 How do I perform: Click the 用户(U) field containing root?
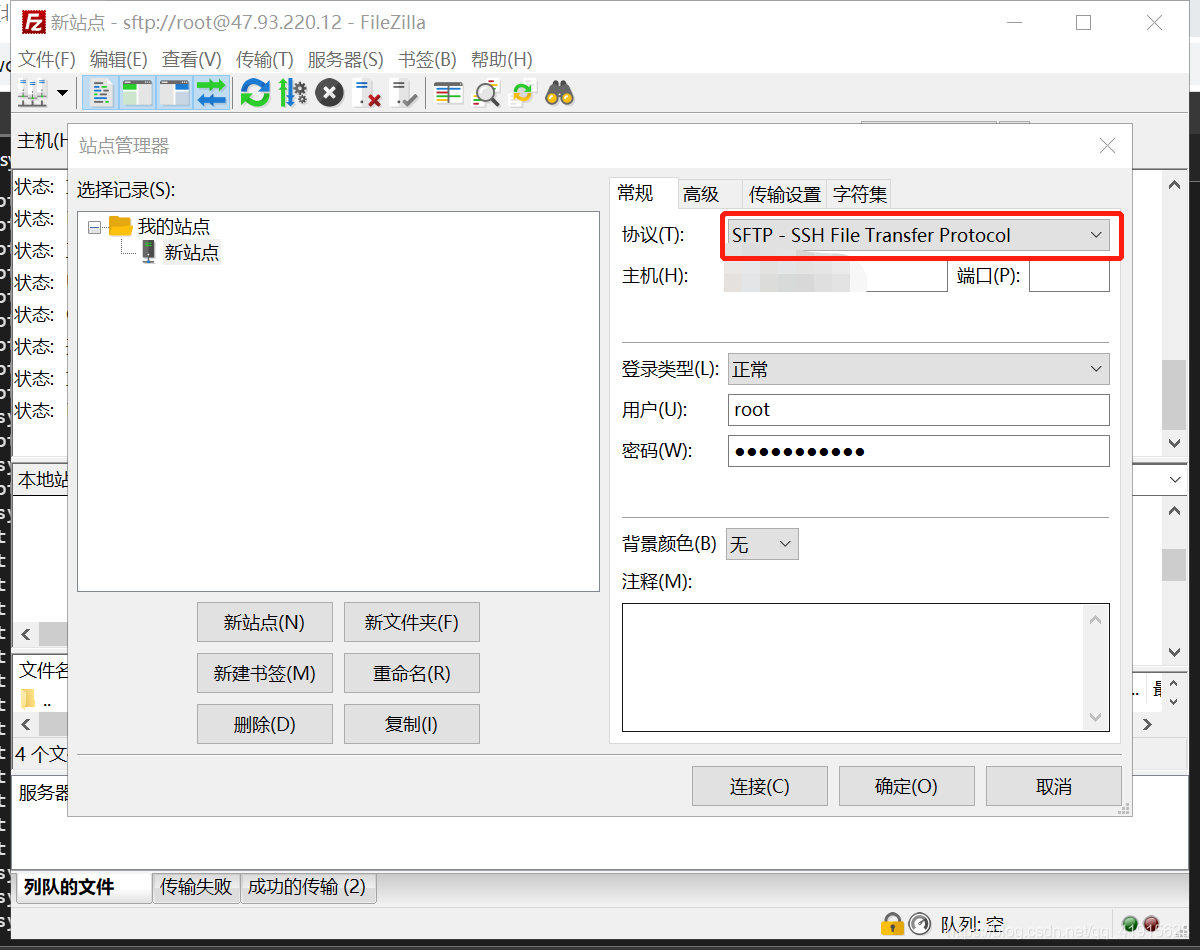point(918,410)
